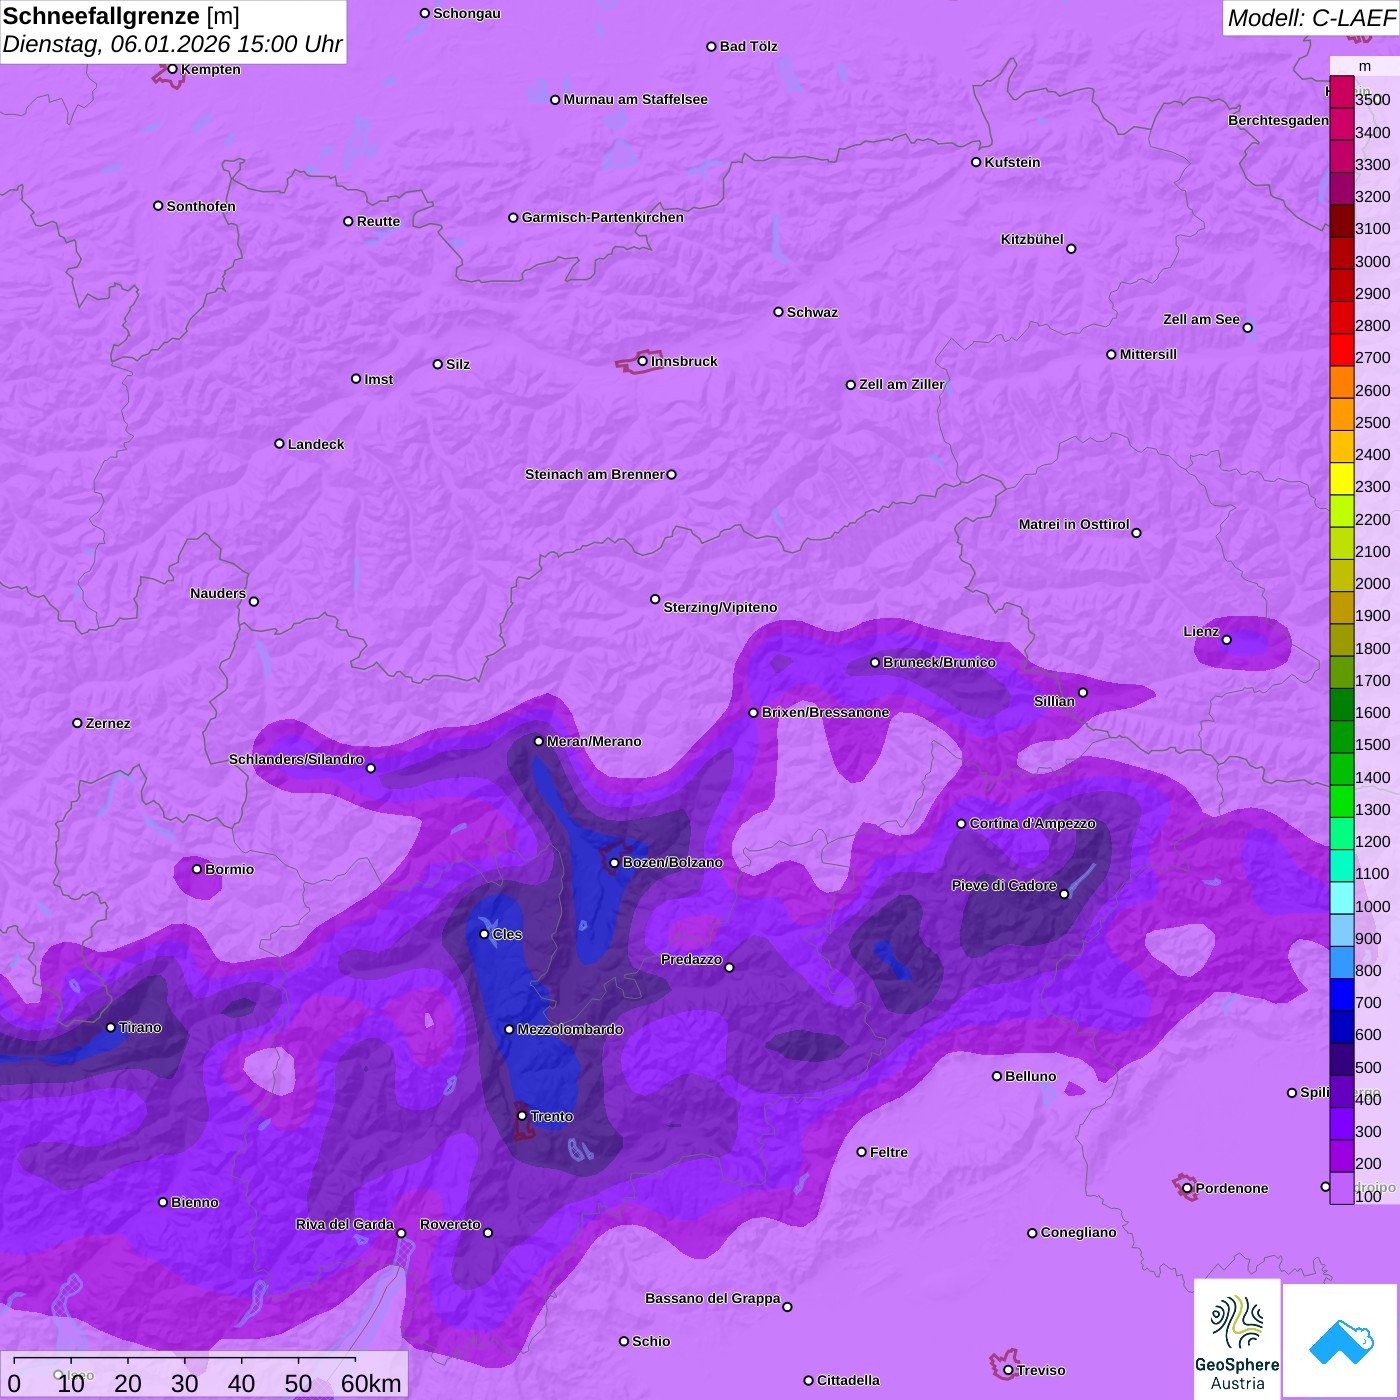Select the Tirano location marker
The height and width of the screenshot is (1400, 1400).
click(111, 1027)
